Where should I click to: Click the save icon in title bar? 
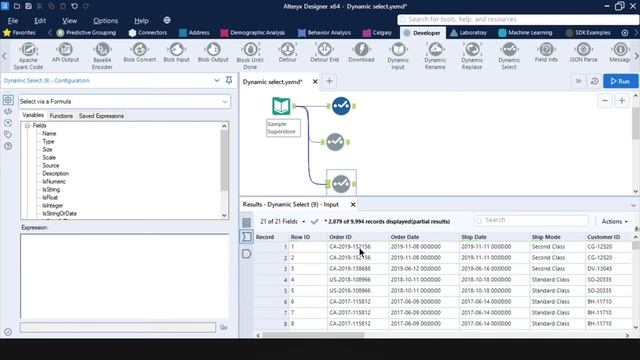[x=28, y=6]
